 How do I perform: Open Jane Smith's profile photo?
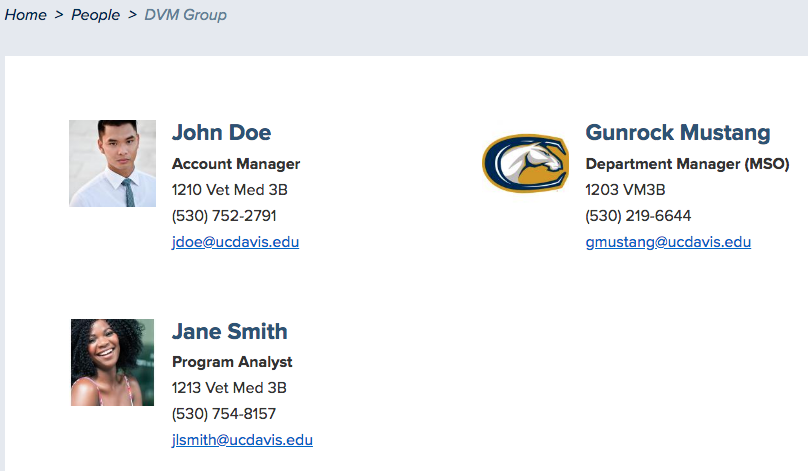coord(112,362)
